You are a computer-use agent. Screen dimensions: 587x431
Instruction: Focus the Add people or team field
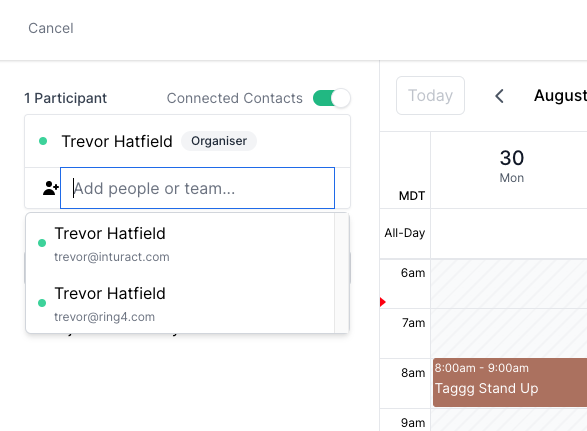(197, 188)
